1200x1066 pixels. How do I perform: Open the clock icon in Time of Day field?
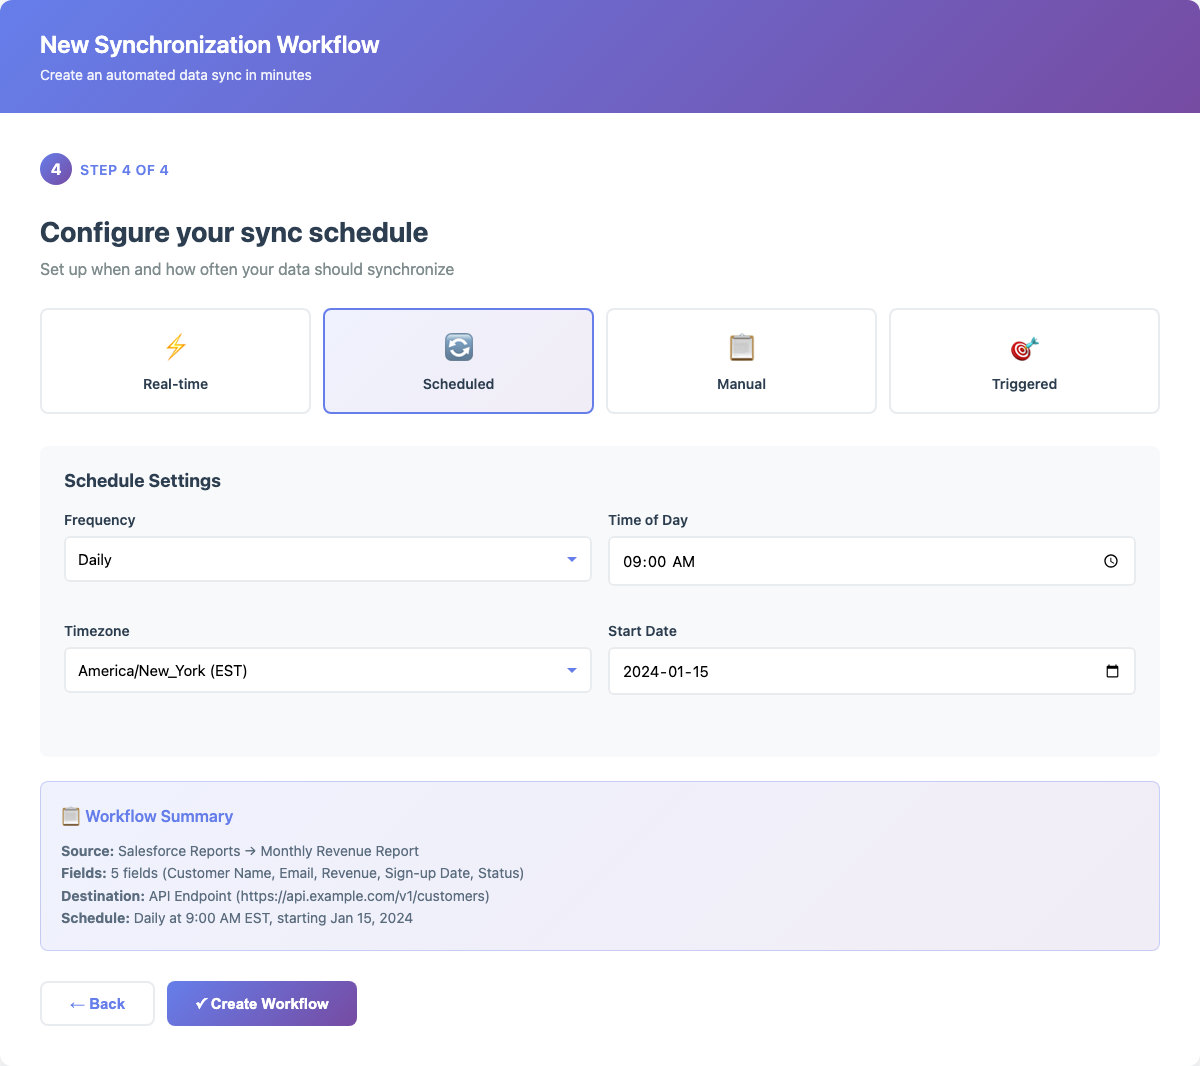pos(1110,561)
